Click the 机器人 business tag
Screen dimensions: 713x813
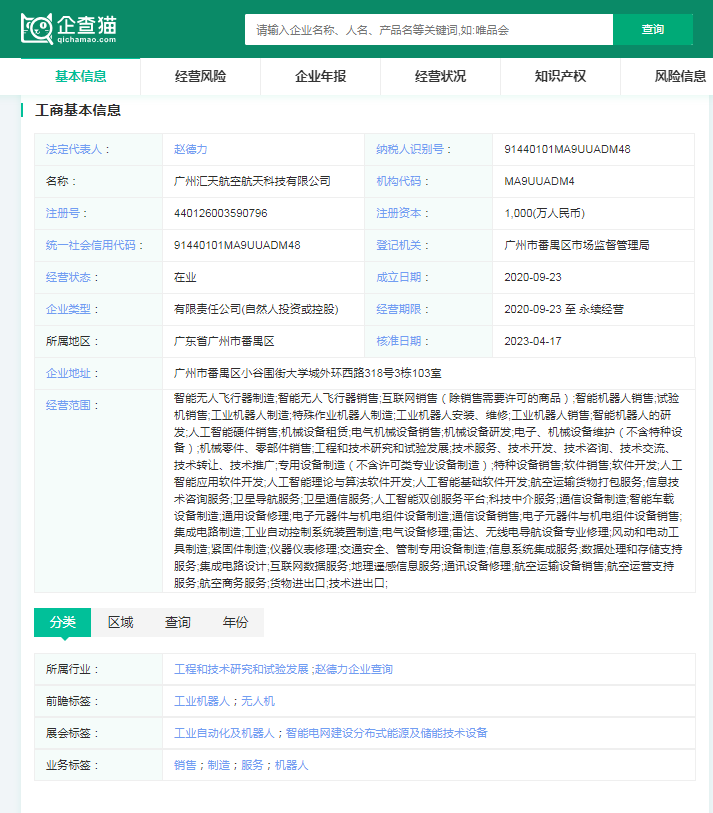point(291,765)
